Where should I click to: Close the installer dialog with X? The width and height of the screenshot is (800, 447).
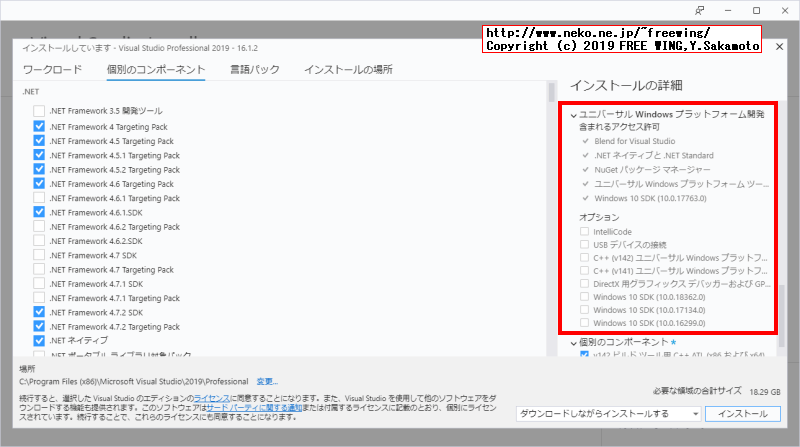coord(779,46)
